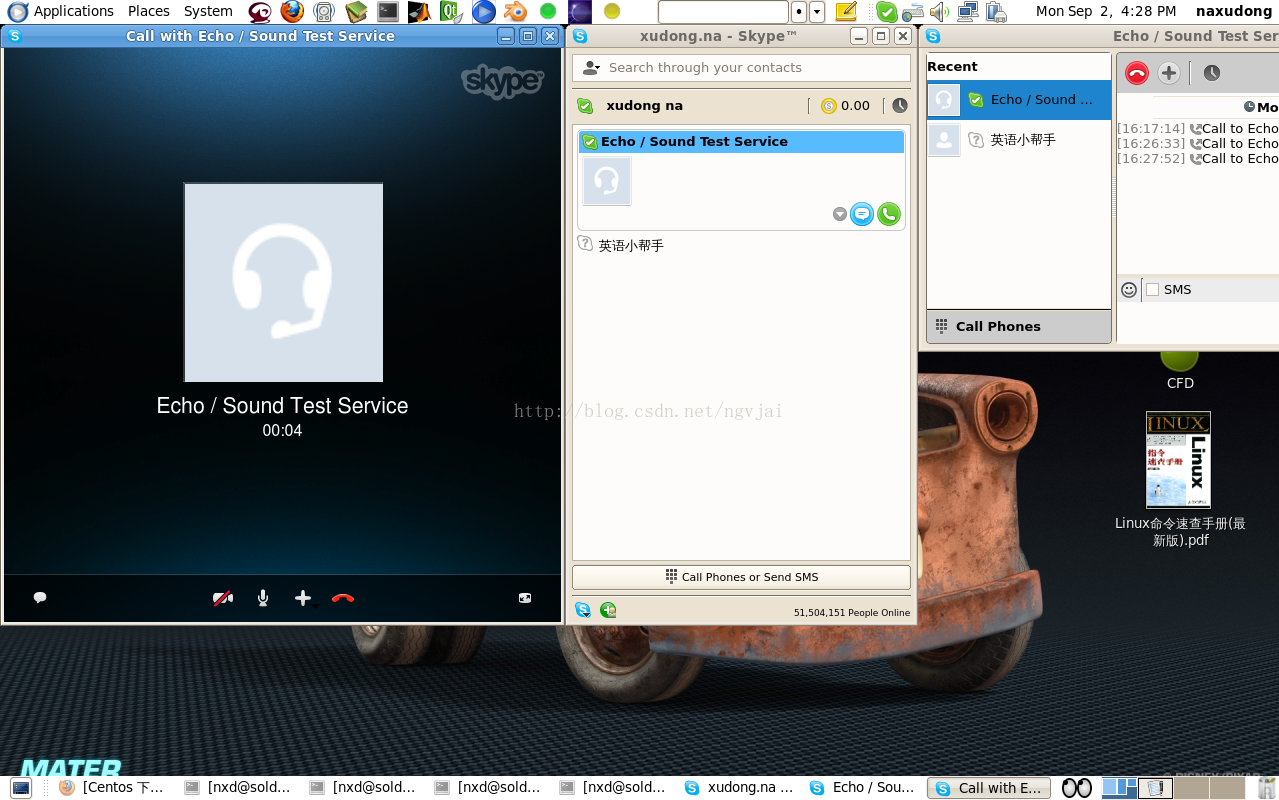
Task: Click the Skype tray icon in panel
Action: [886, 12]
